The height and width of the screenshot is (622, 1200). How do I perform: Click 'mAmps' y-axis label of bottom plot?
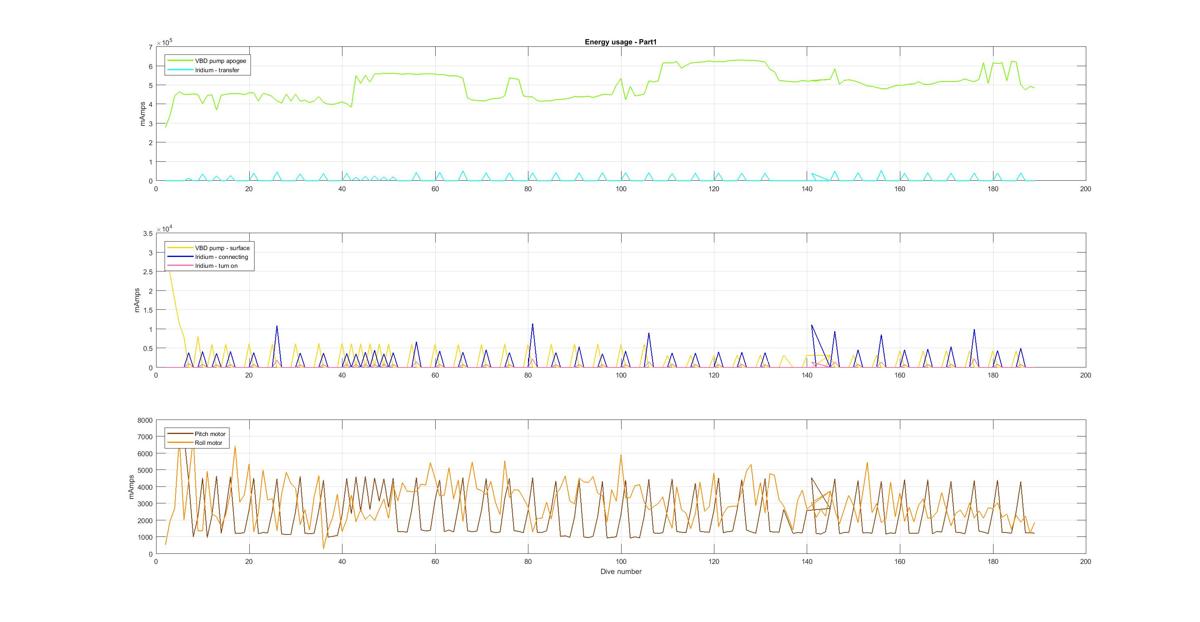pyautogui.click(x=129, y=487)
